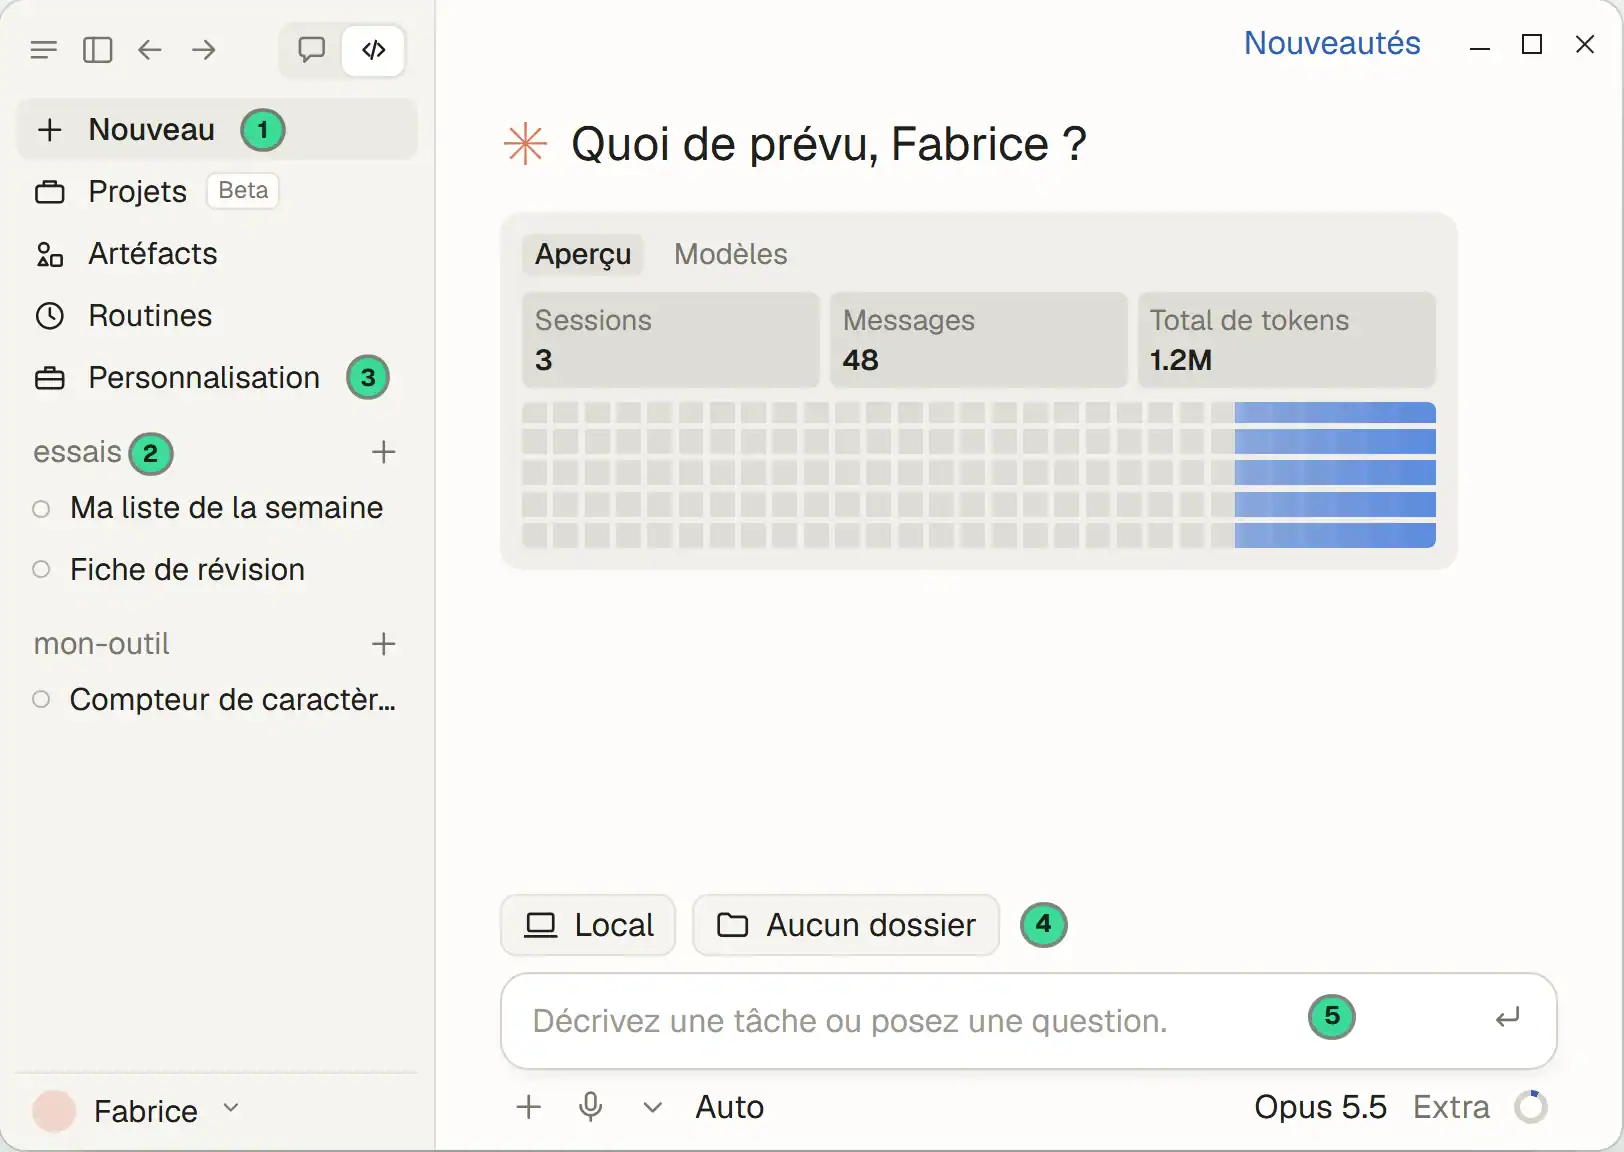This screenshot has height=1152, width=1624.
Task: Expand the Auto mode dropdown chevron
Action: click(653, 1107)
